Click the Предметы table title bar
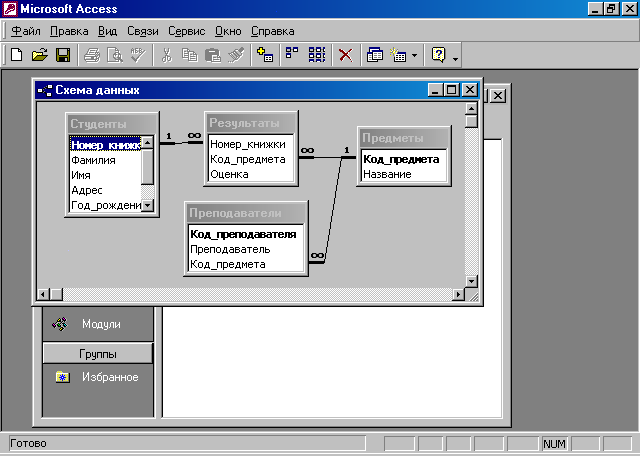 coord(404,138)
